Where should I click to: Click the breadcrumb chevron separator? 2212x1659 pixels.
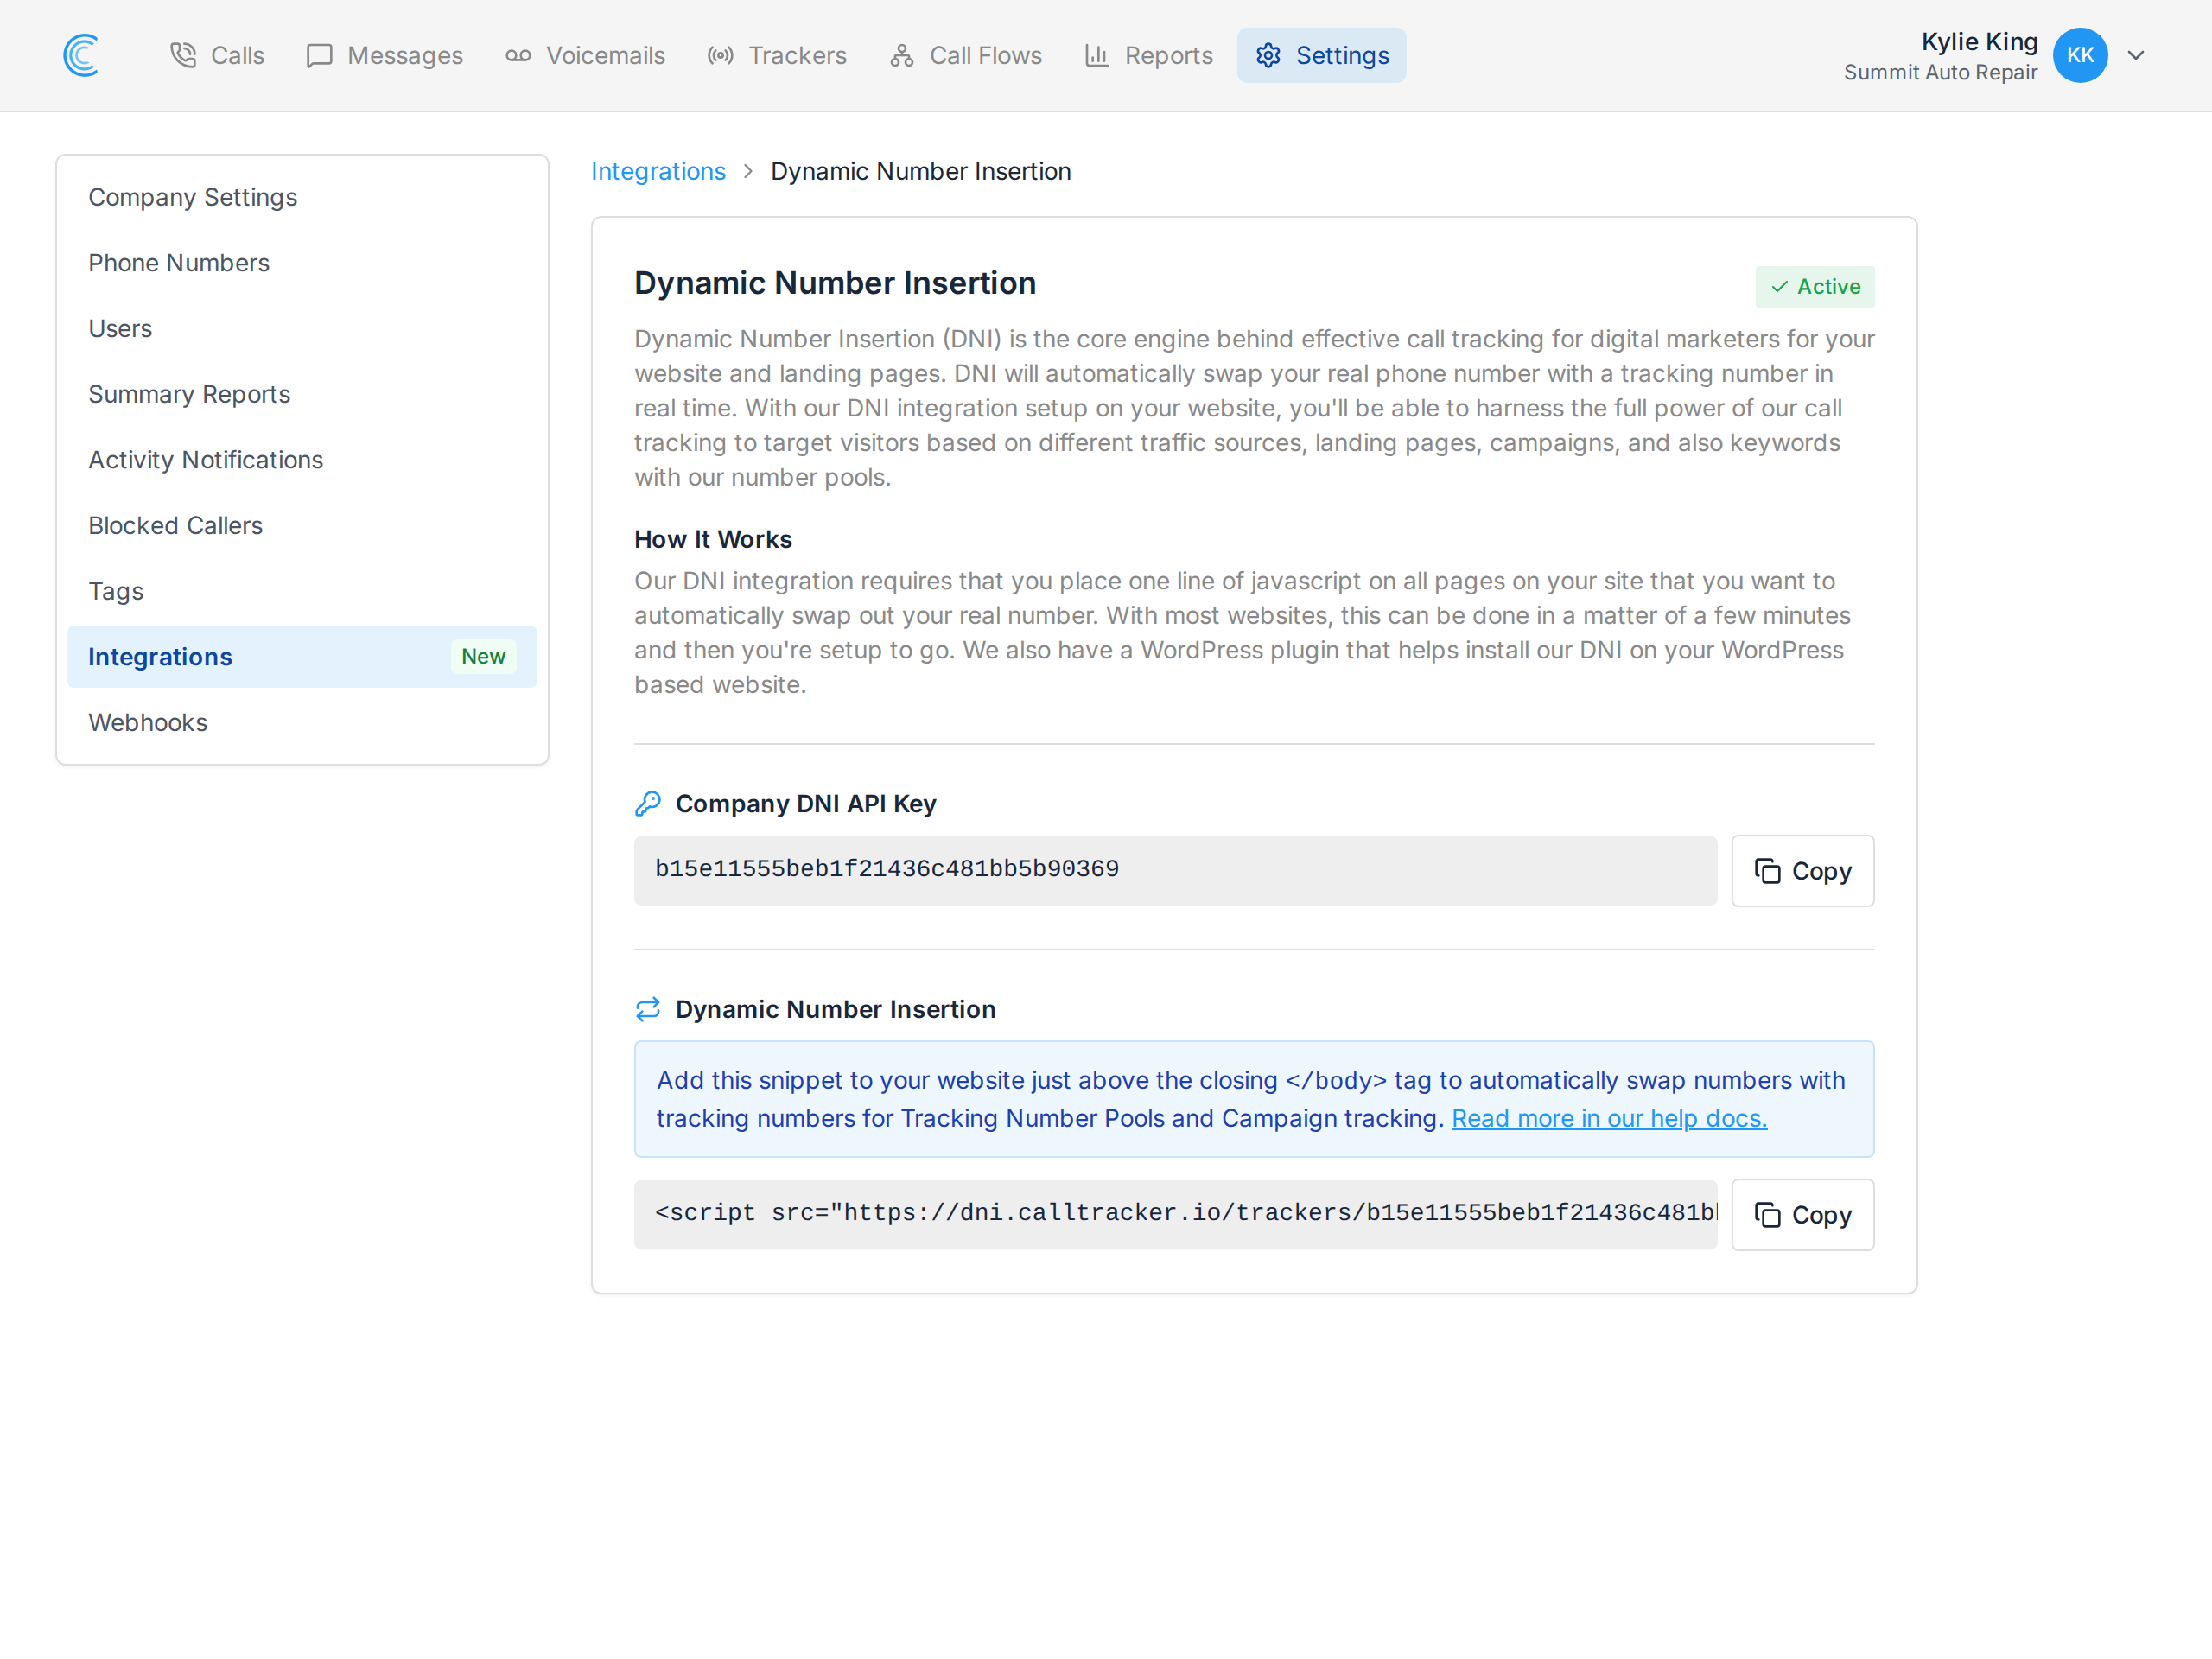748,171
